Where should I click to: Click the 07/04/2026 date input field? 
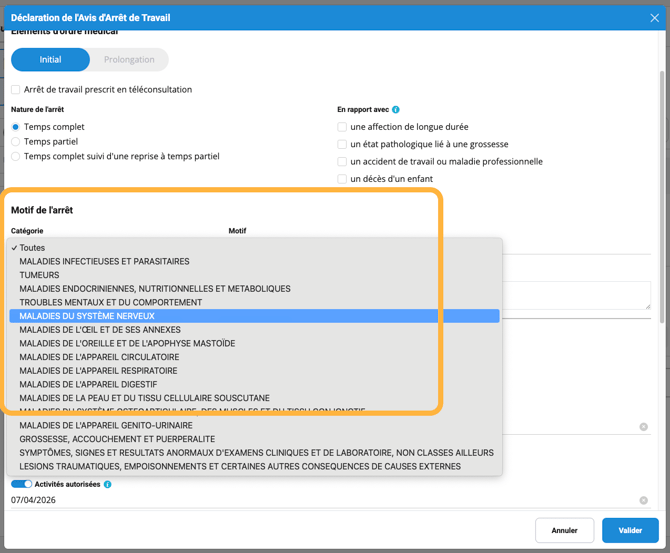(x=300, y=500)
